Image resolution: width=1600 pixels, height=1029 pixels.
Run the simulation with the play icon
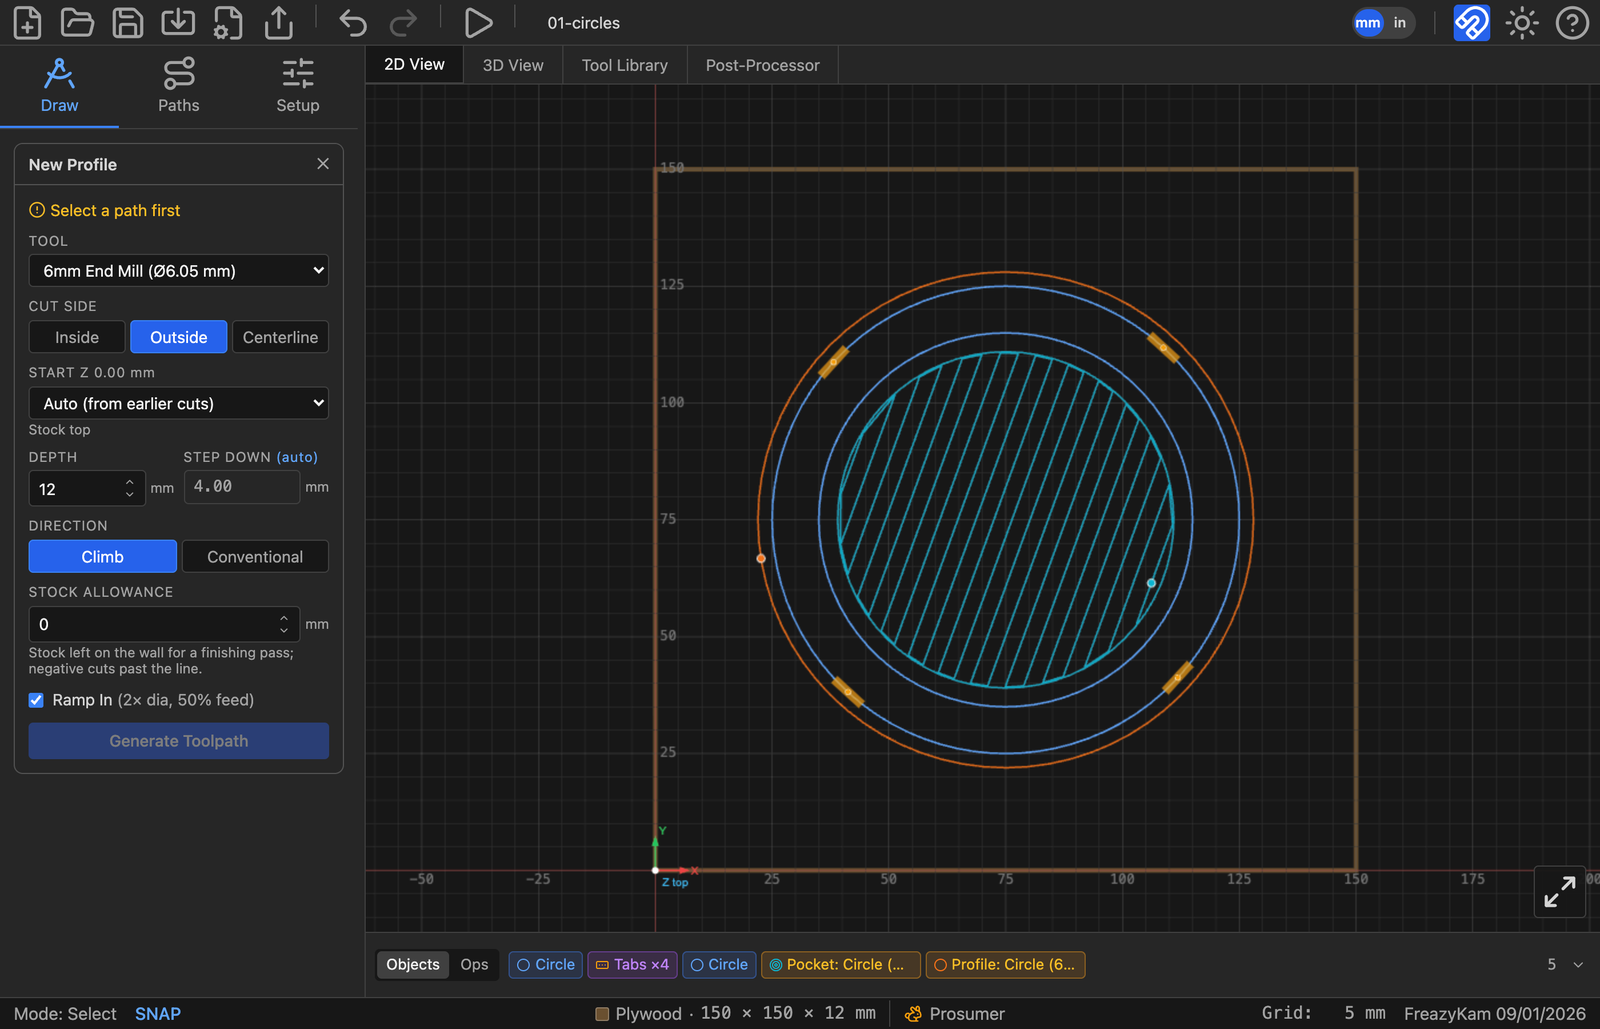(x=478, y=22)
